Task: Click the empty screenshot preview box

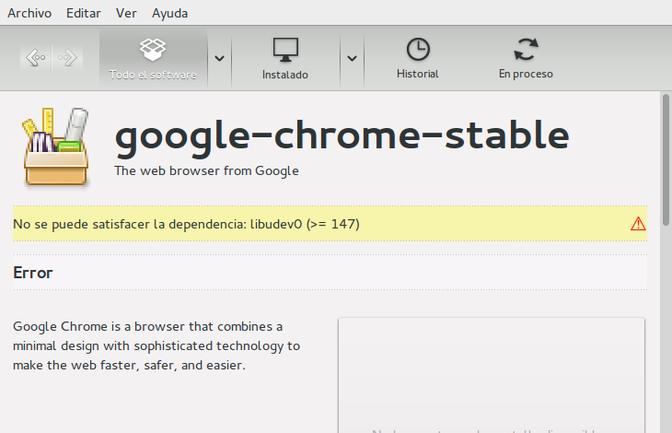Action: pyautogui.click(x=491, y=375)
